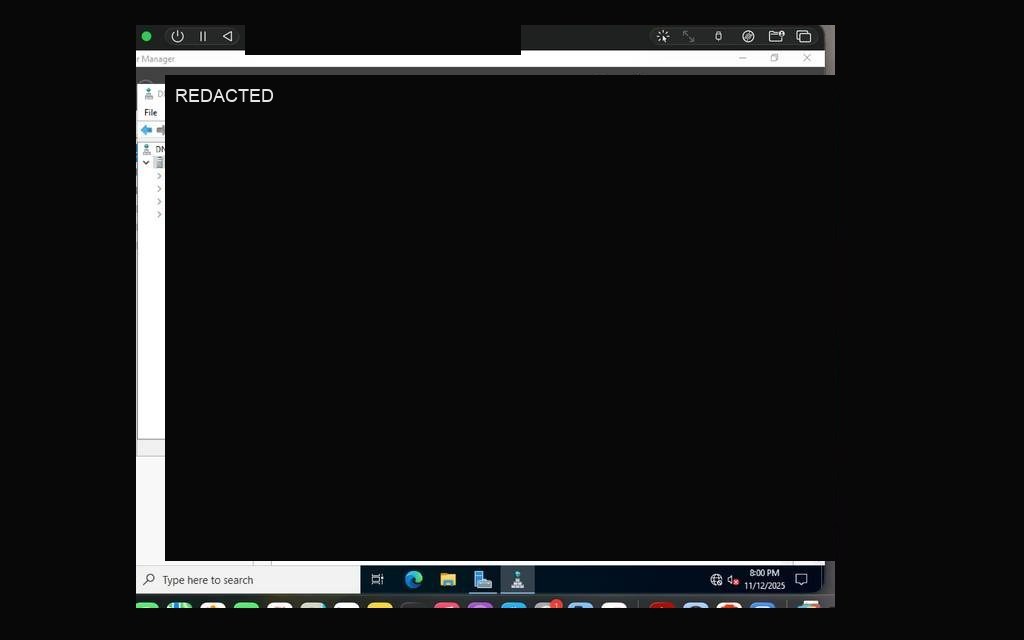Open the shared folders icon
1024x640 pixels.
(x=776, y=37)
